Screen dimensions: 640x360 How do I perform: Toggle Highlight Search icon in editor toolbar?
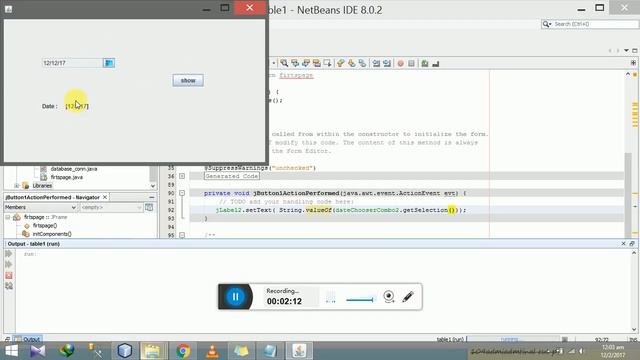pos(317,63)
